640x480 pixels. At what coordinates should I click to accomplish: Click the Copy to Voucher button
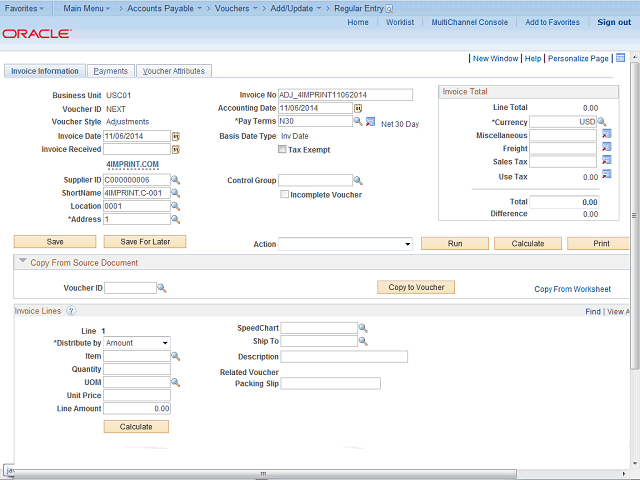(416, 287)
